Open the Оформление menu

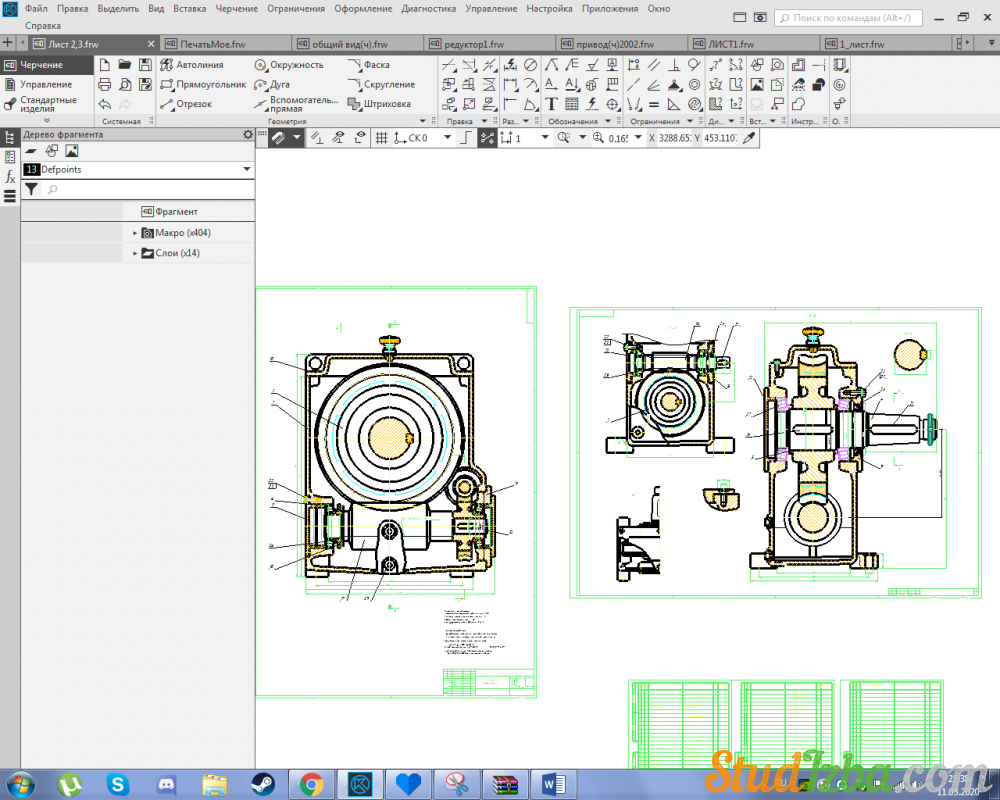click(x=364, y=8)
